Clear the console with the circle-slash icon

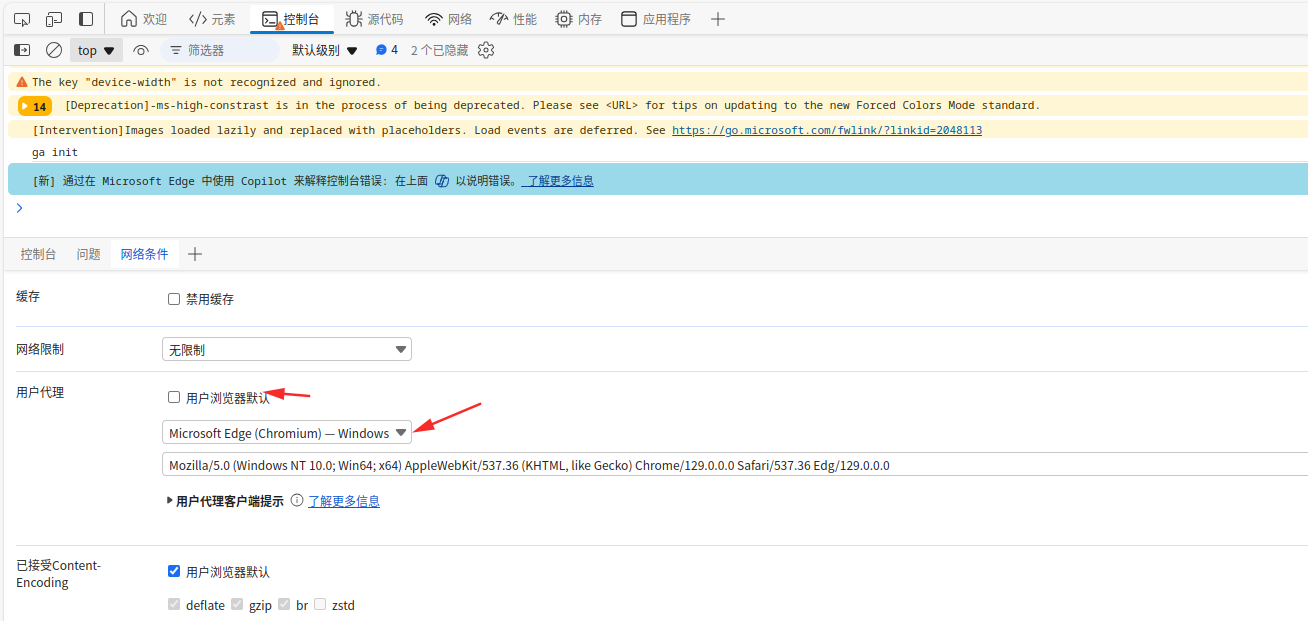tap(54, 50)
